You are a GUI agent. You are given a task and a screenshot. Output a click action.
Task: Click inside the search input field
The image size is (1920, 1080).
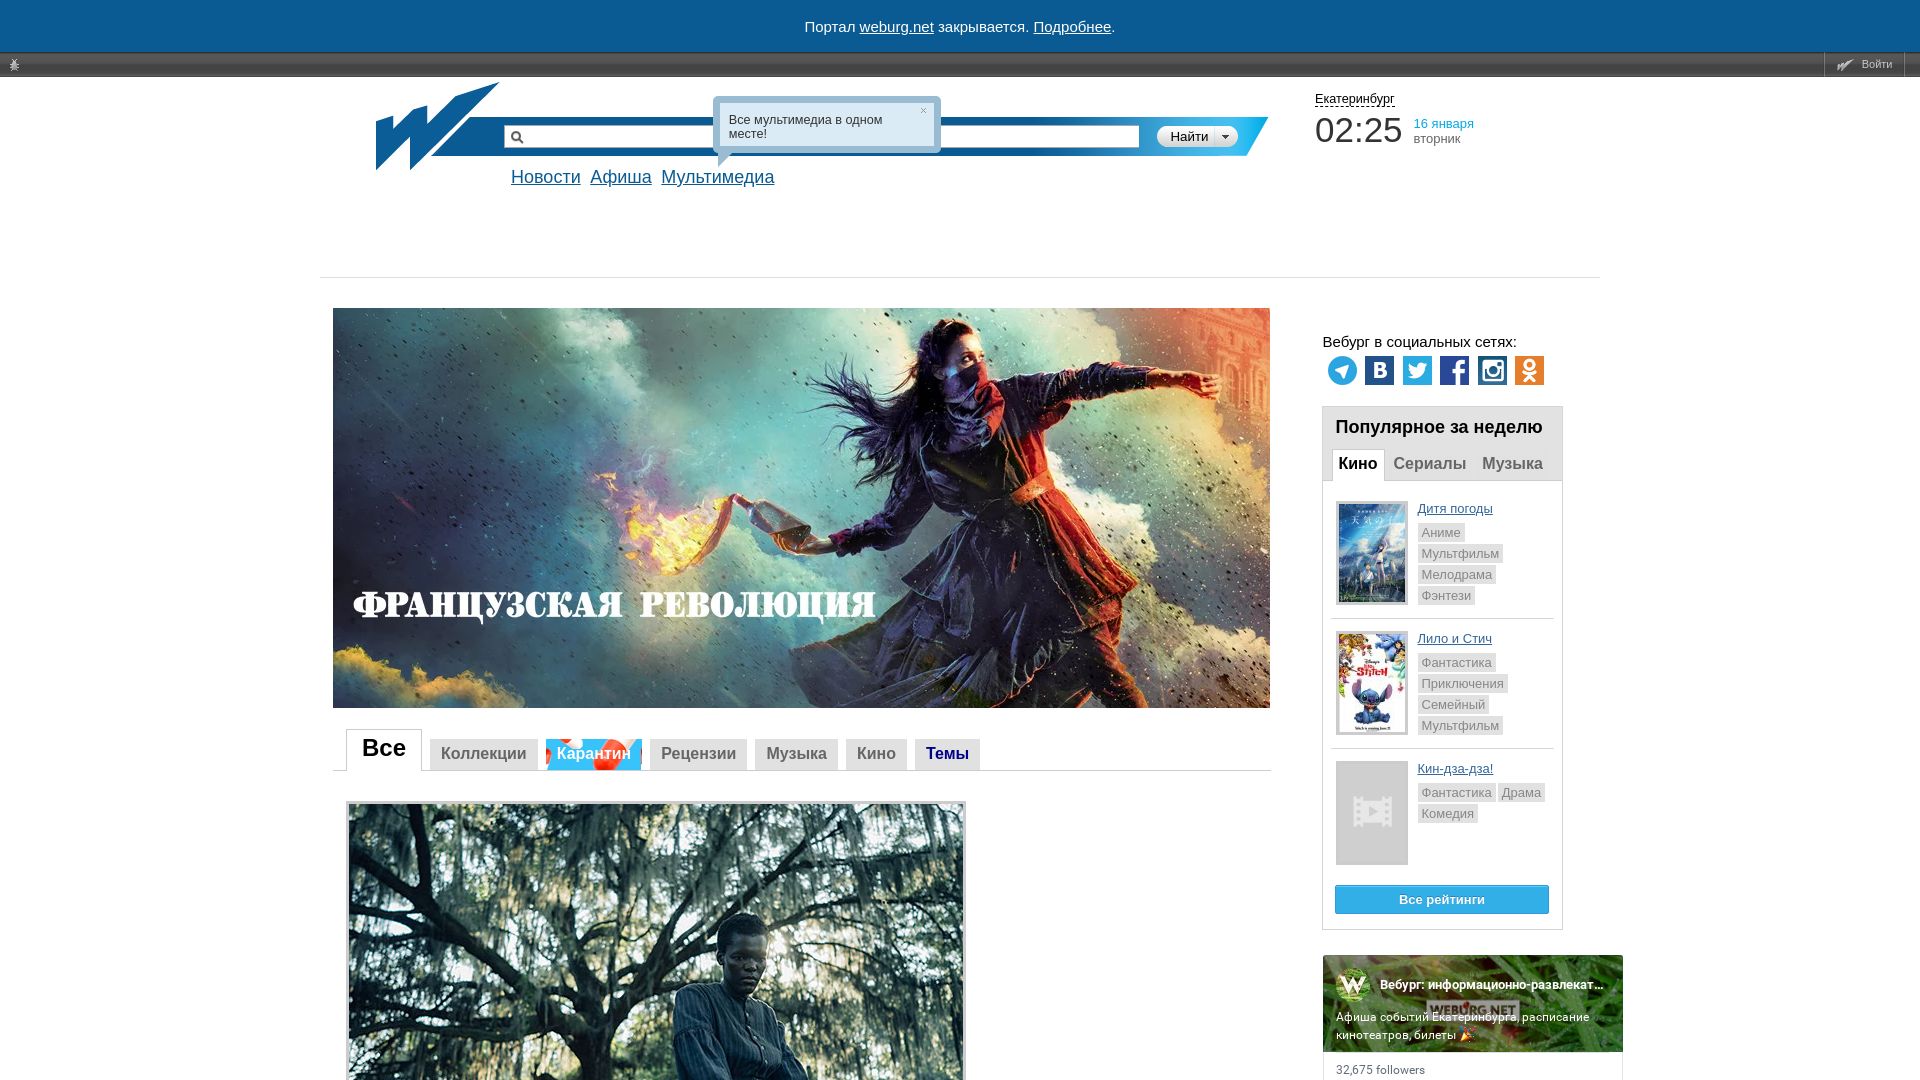tap(800, 136)
